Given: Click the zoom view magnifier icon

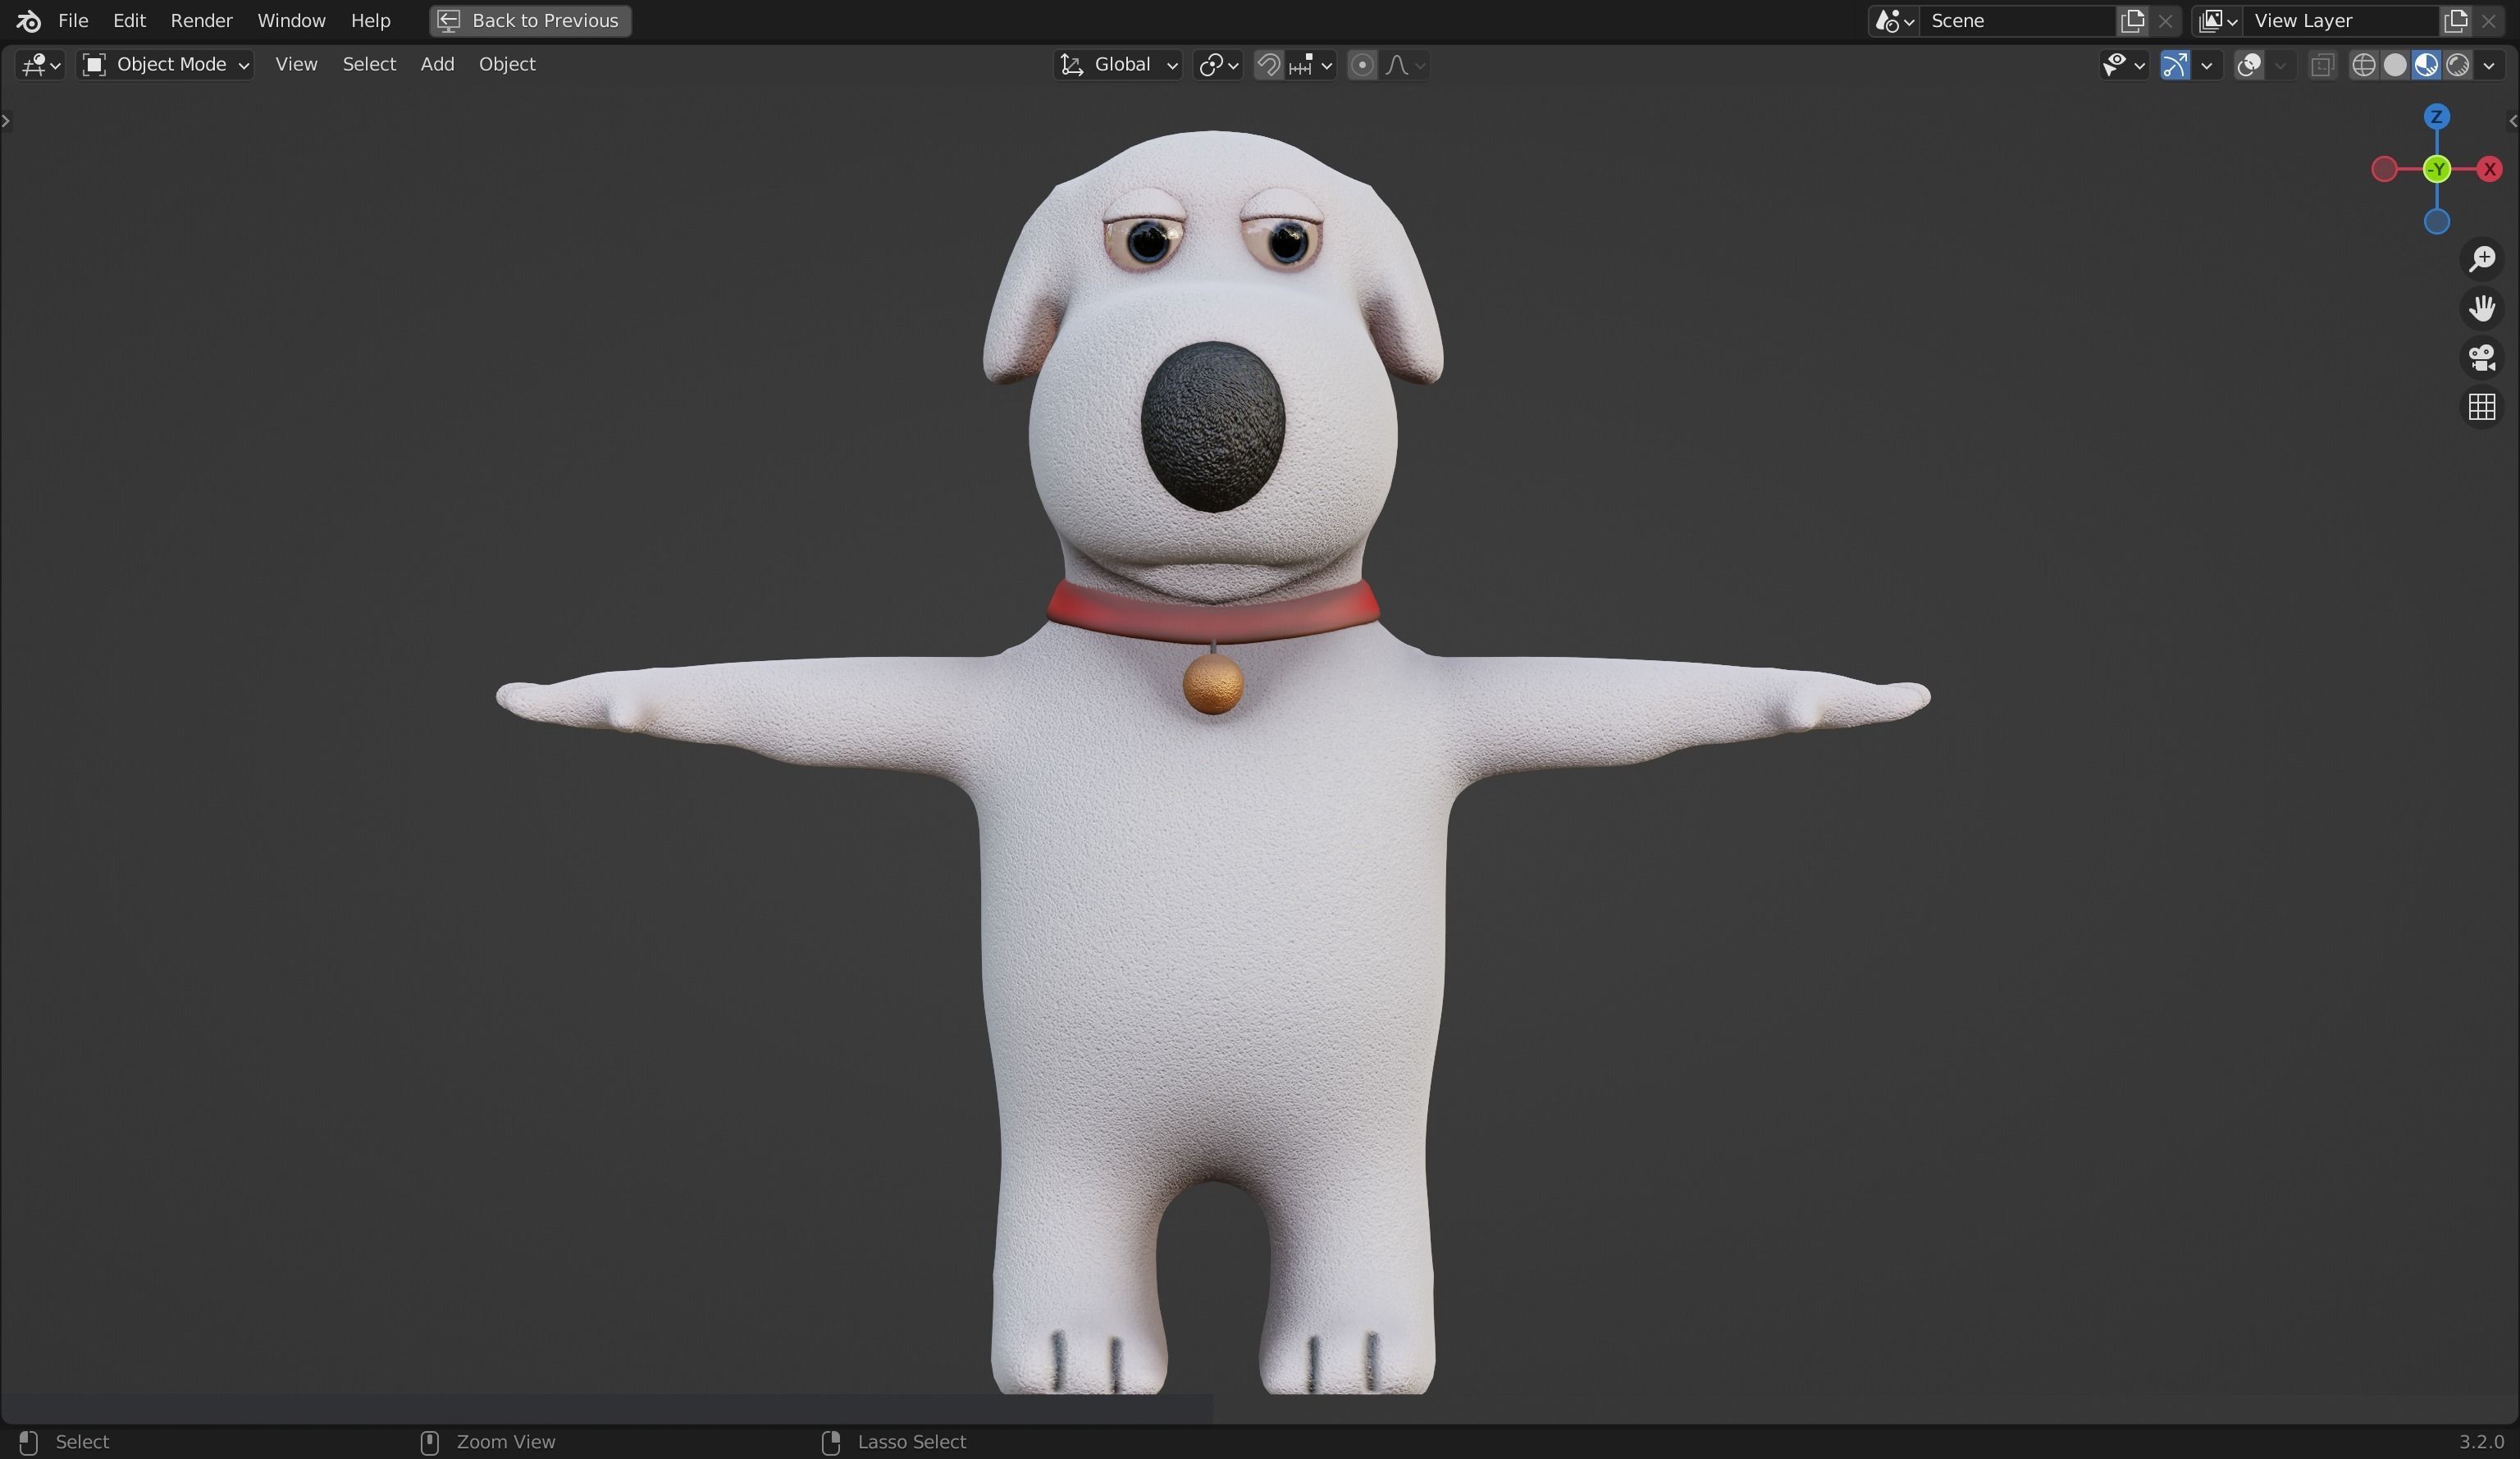Looking at the screenshot, I should 2482,259.
